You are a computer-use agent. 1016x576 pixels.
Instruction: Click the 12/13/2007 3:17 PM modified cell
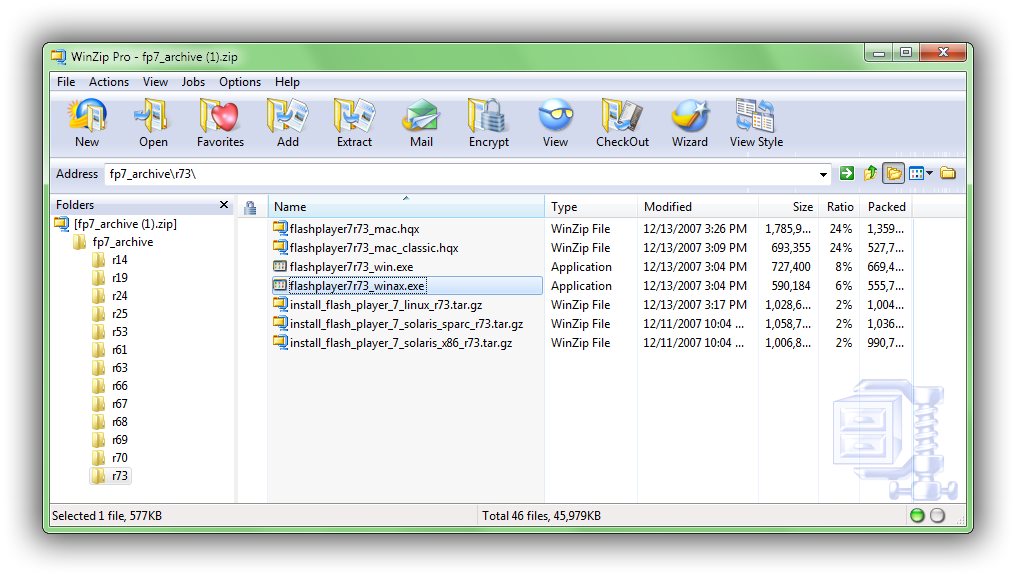[695, 305]
